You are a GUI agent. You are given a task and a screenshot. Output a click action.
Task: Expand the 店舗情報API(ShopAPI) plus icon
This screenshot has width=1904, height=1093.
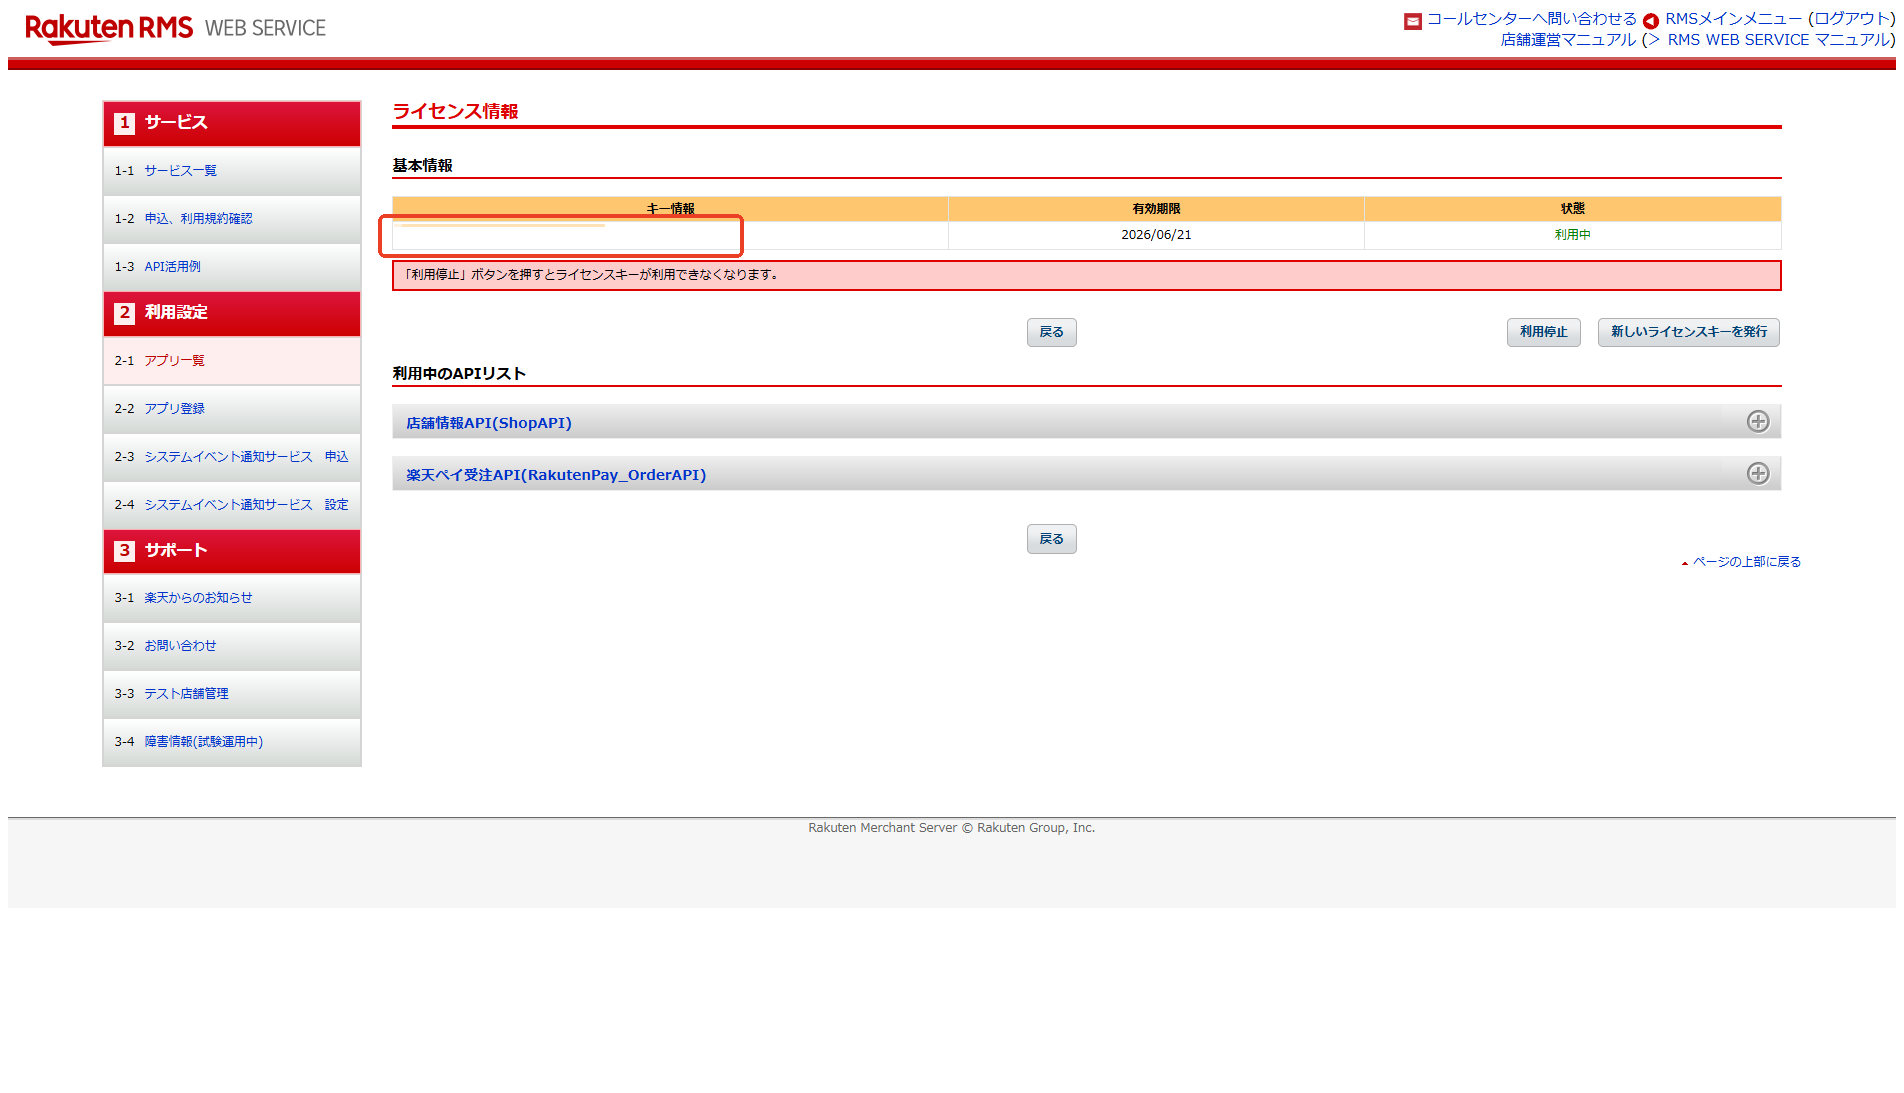pos(1758,422)
